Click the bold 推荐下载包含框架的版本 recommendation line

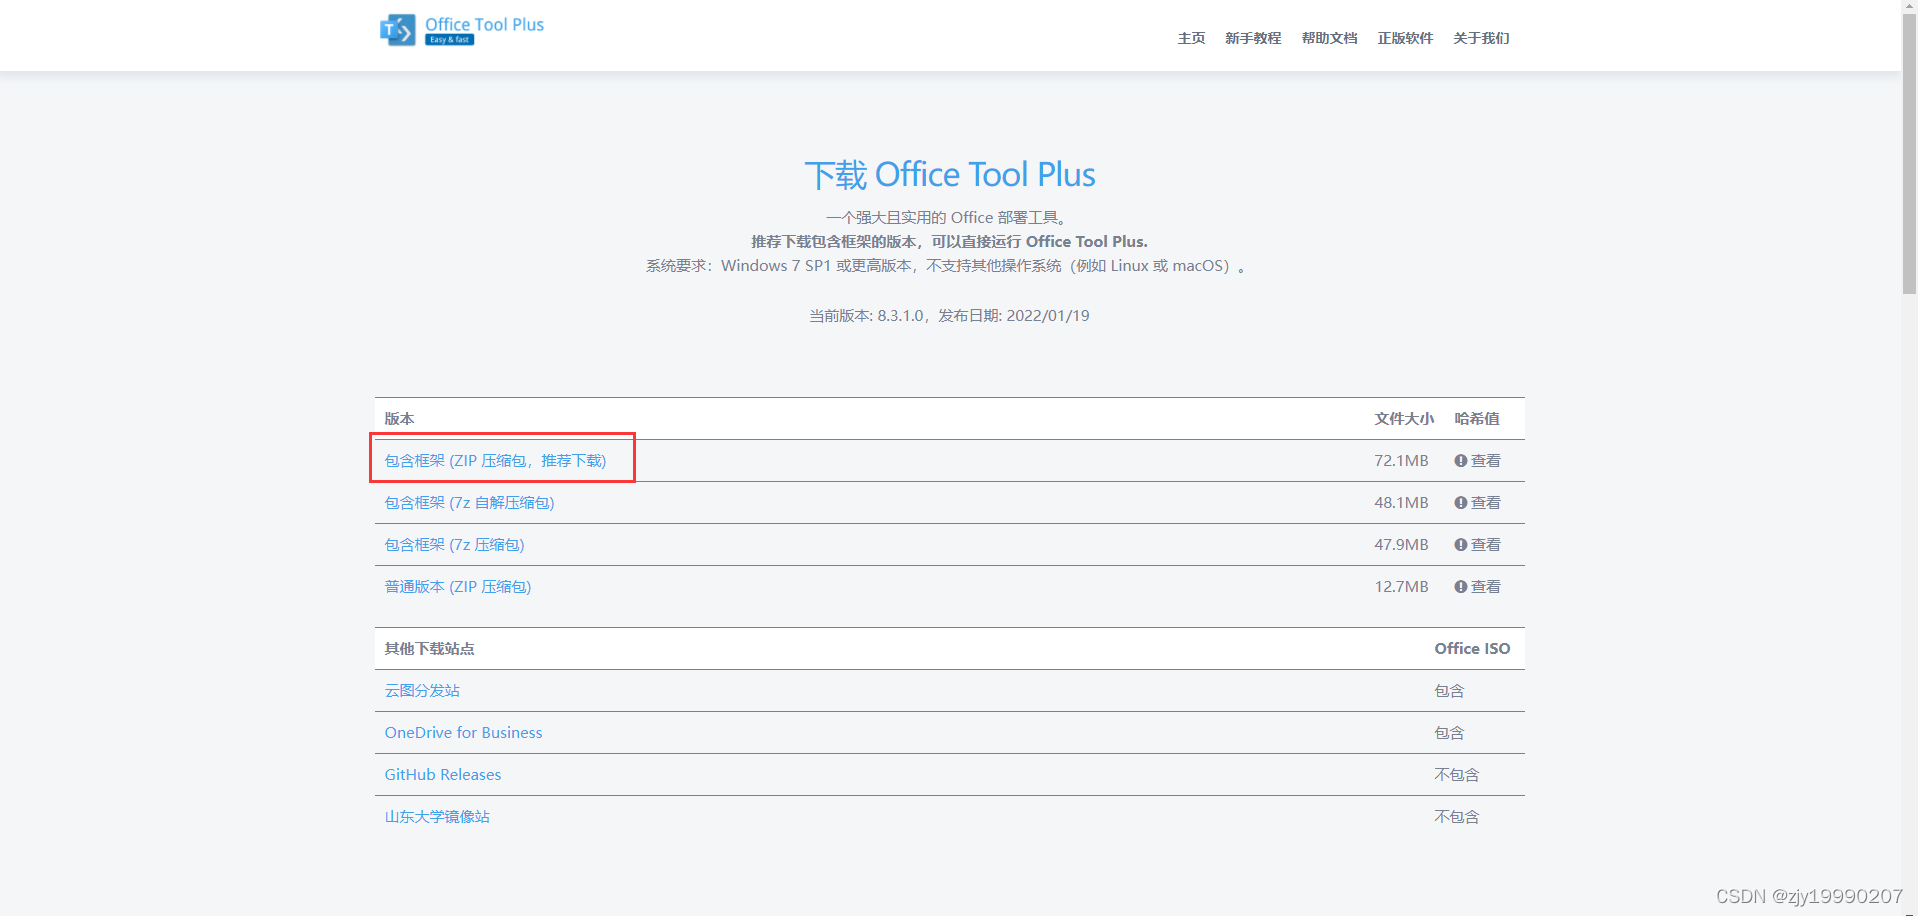tap(949, 242)
